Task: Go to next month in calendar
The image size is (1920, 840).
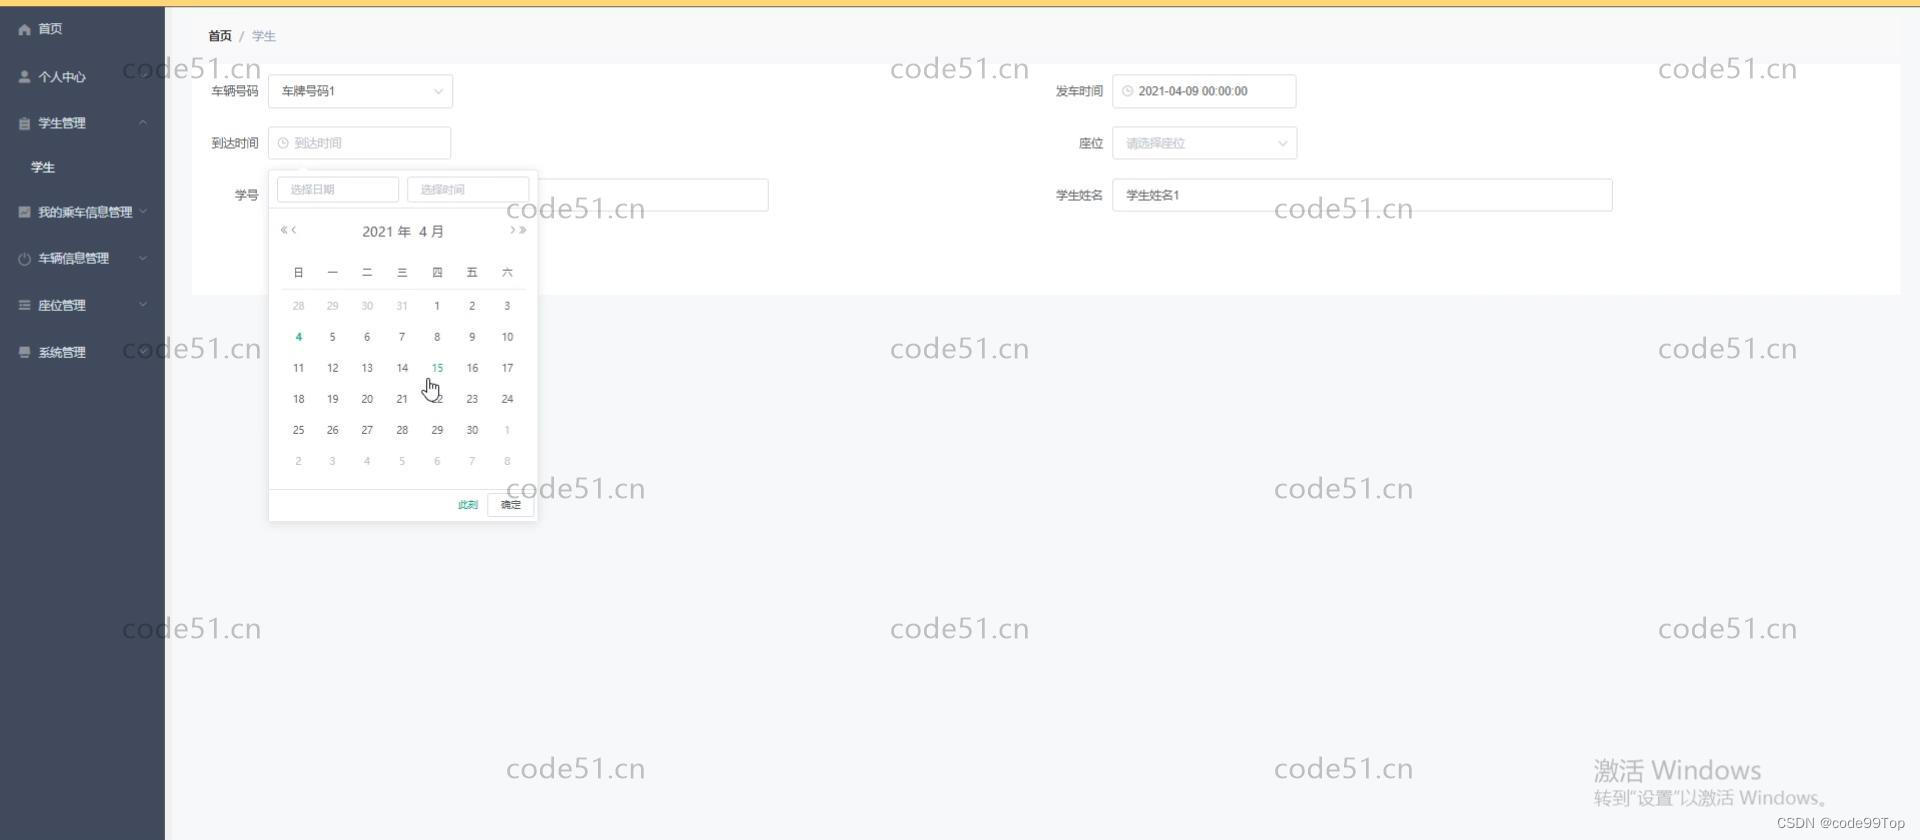Action: 512,230
